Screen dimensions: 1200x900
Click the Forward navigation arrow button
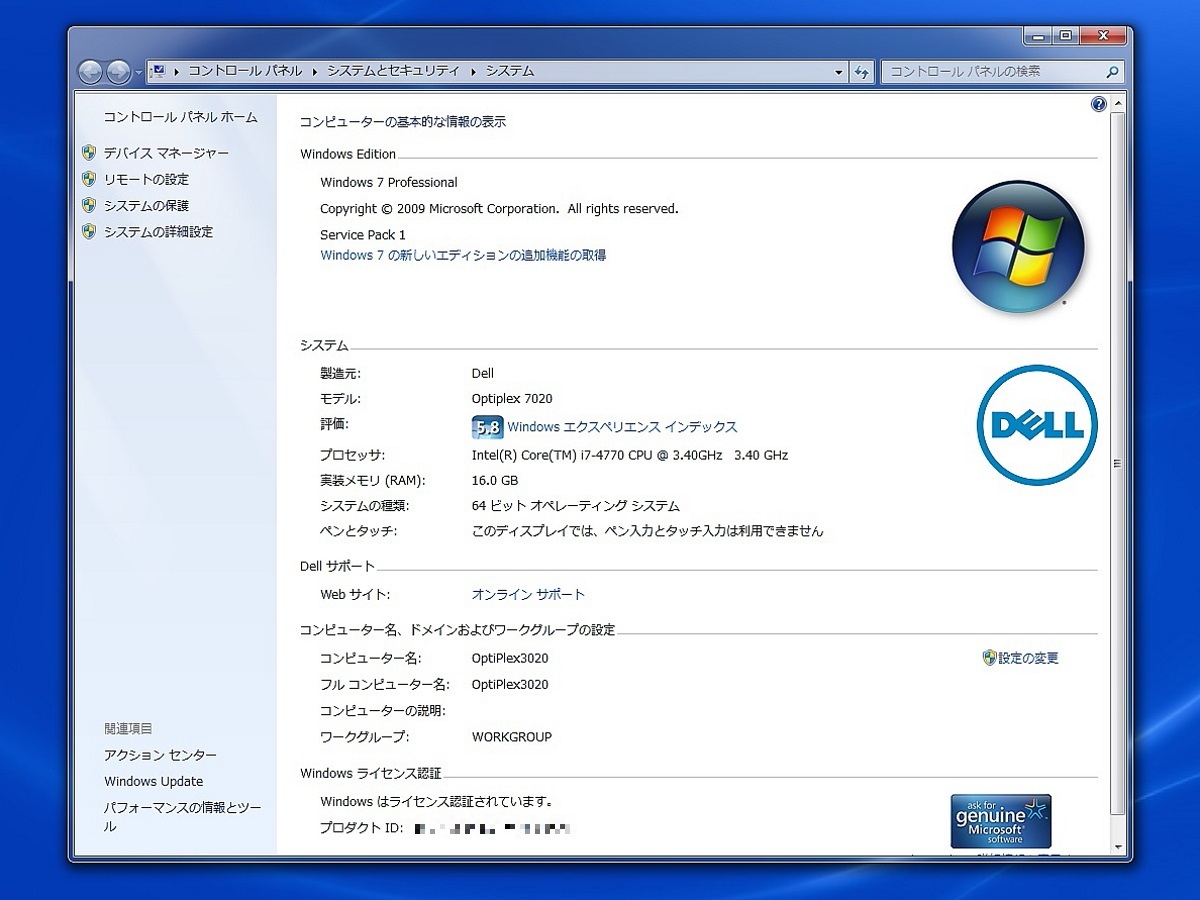tap(118, 72)
